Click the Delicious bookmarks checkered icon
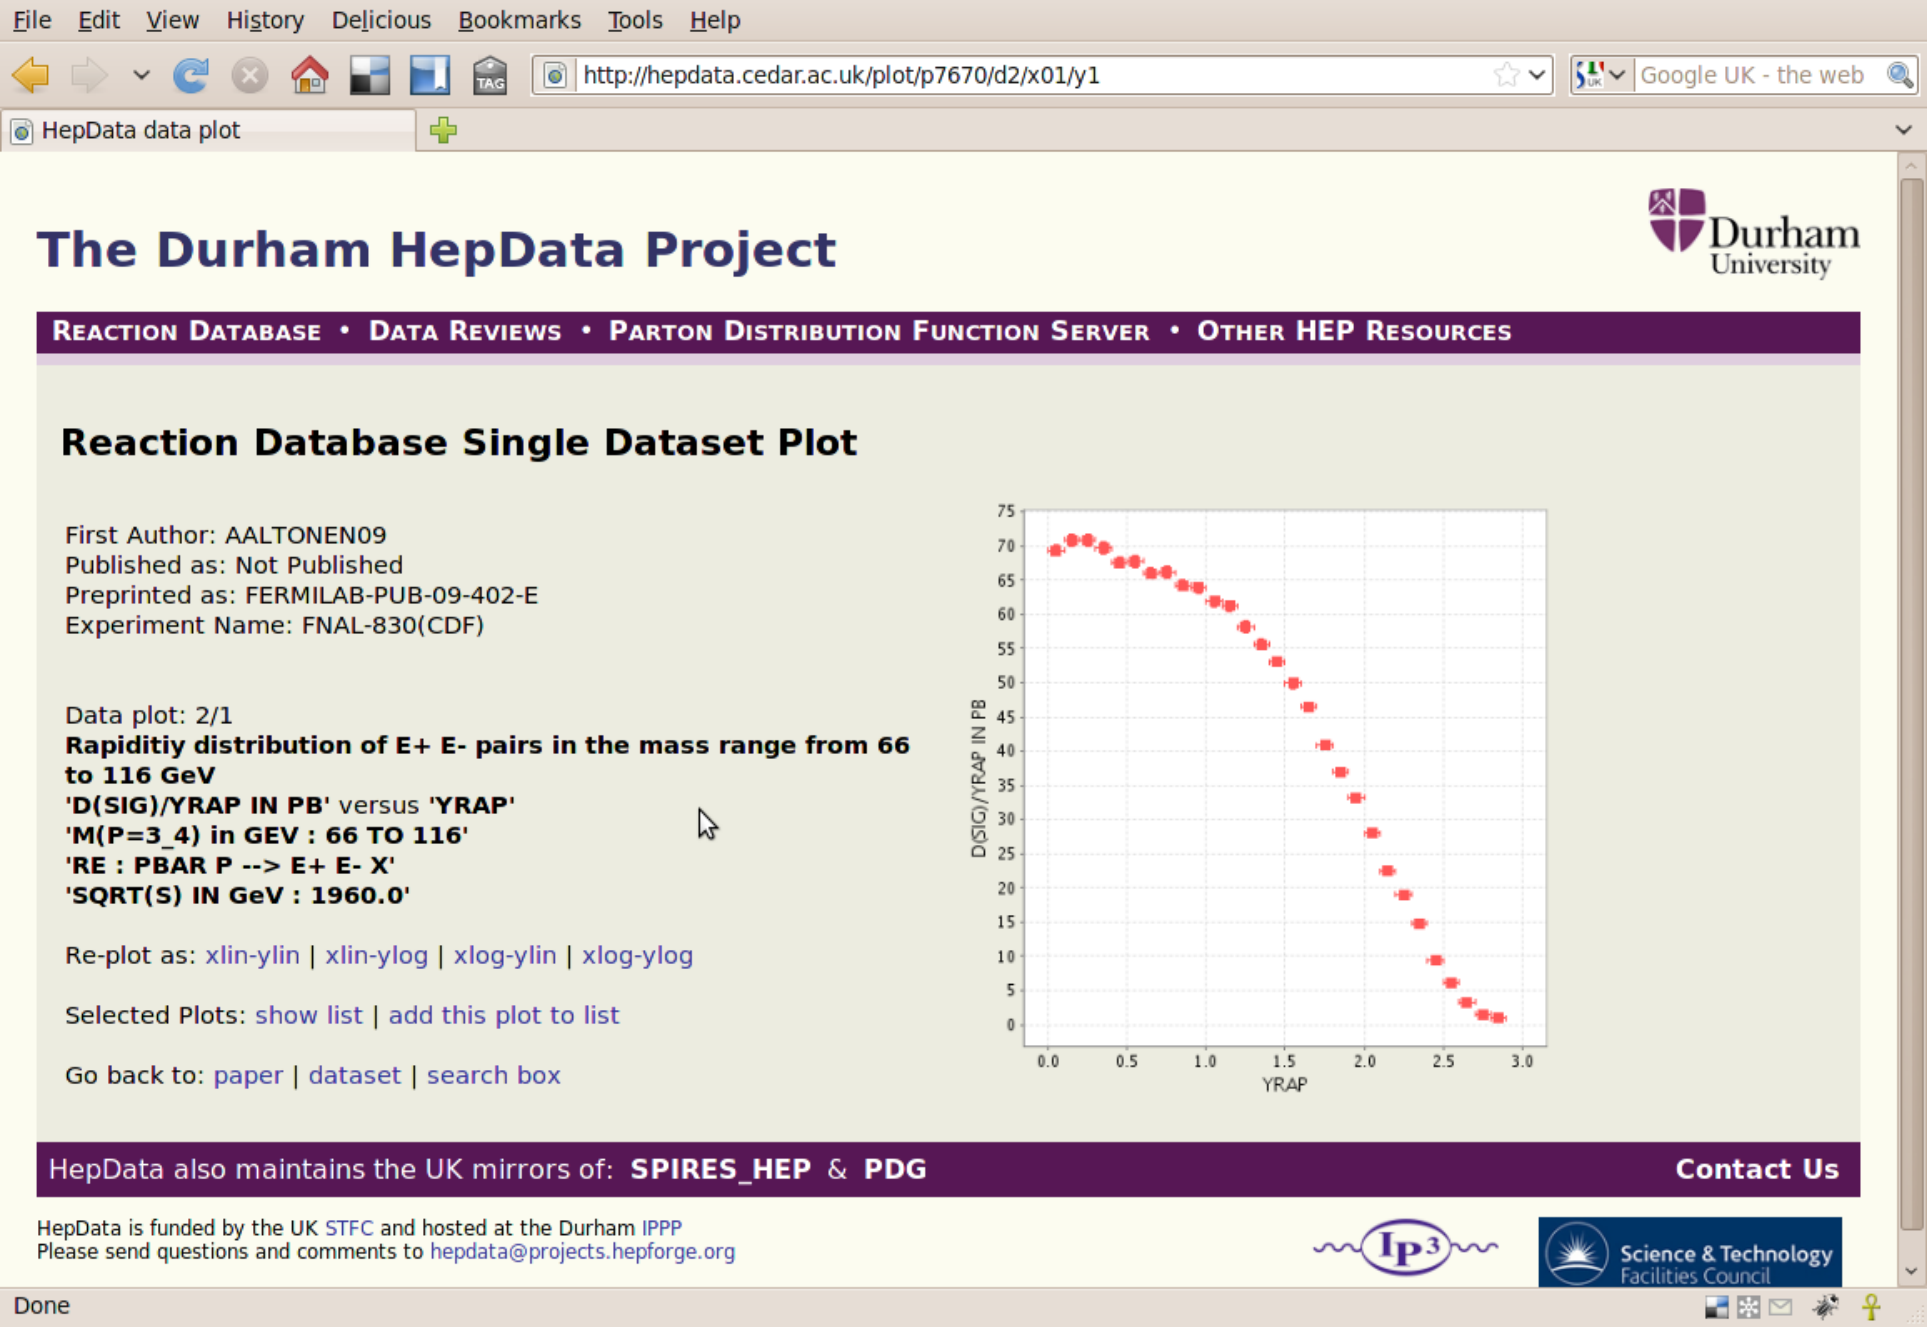 (369, 75)
